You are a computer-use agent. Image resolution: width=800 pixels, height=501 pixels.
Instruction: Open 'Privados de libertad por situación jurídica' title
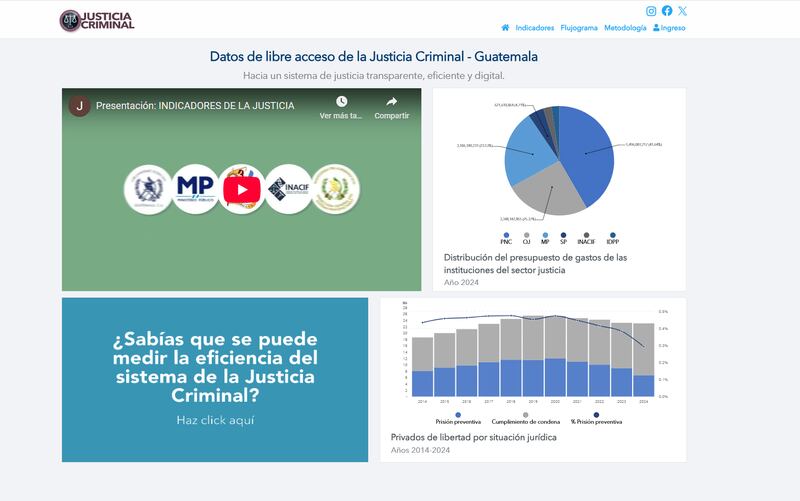click(473, 437)
